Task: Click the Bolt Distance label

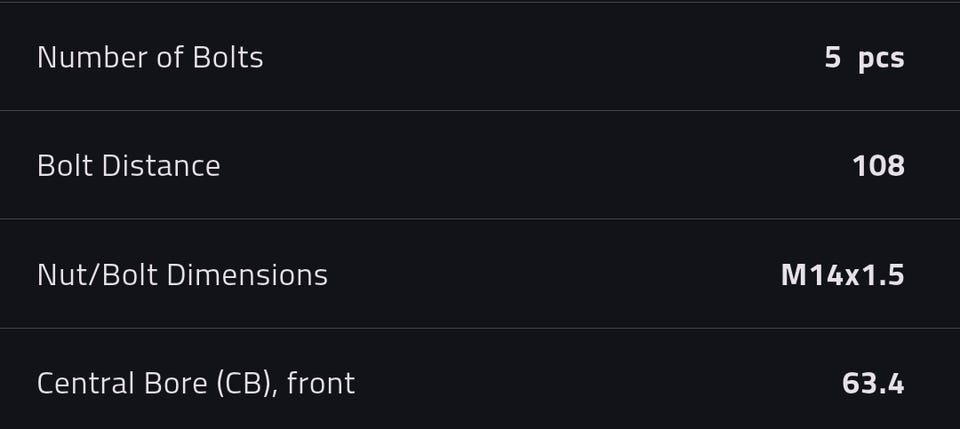Action: tap(128, 165)
